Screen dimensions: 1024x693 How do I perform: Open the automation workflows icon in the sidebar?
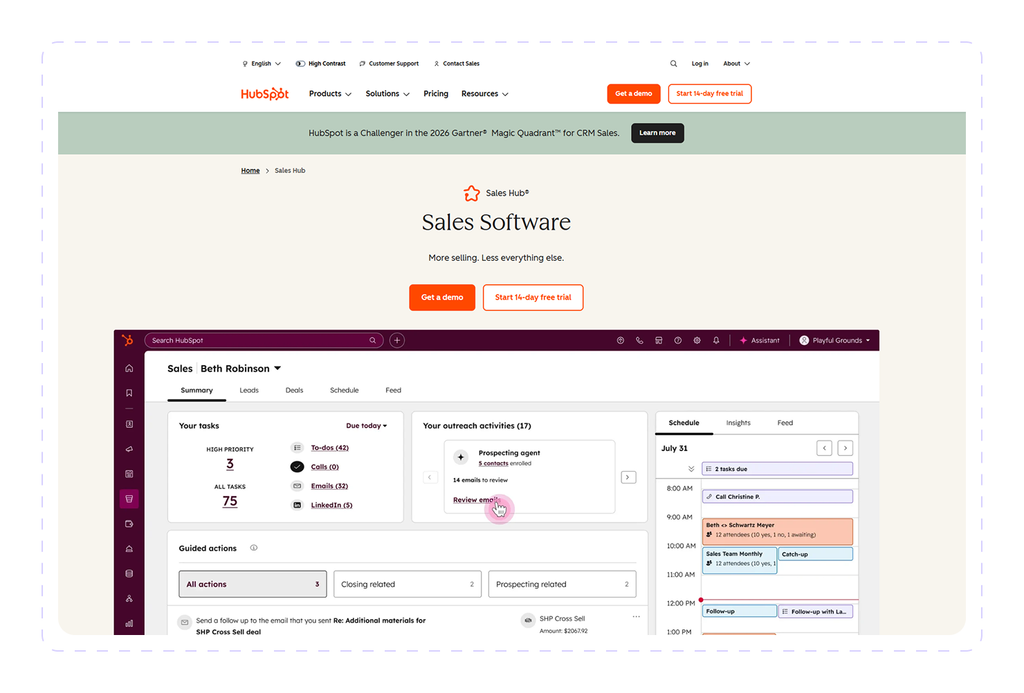(129, 598)
